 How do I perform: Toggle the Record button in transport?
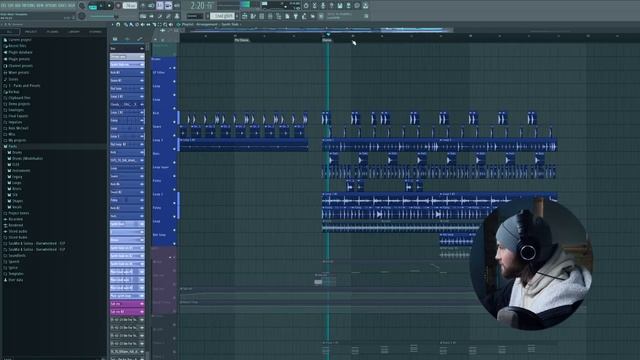[x=119, y=6]
